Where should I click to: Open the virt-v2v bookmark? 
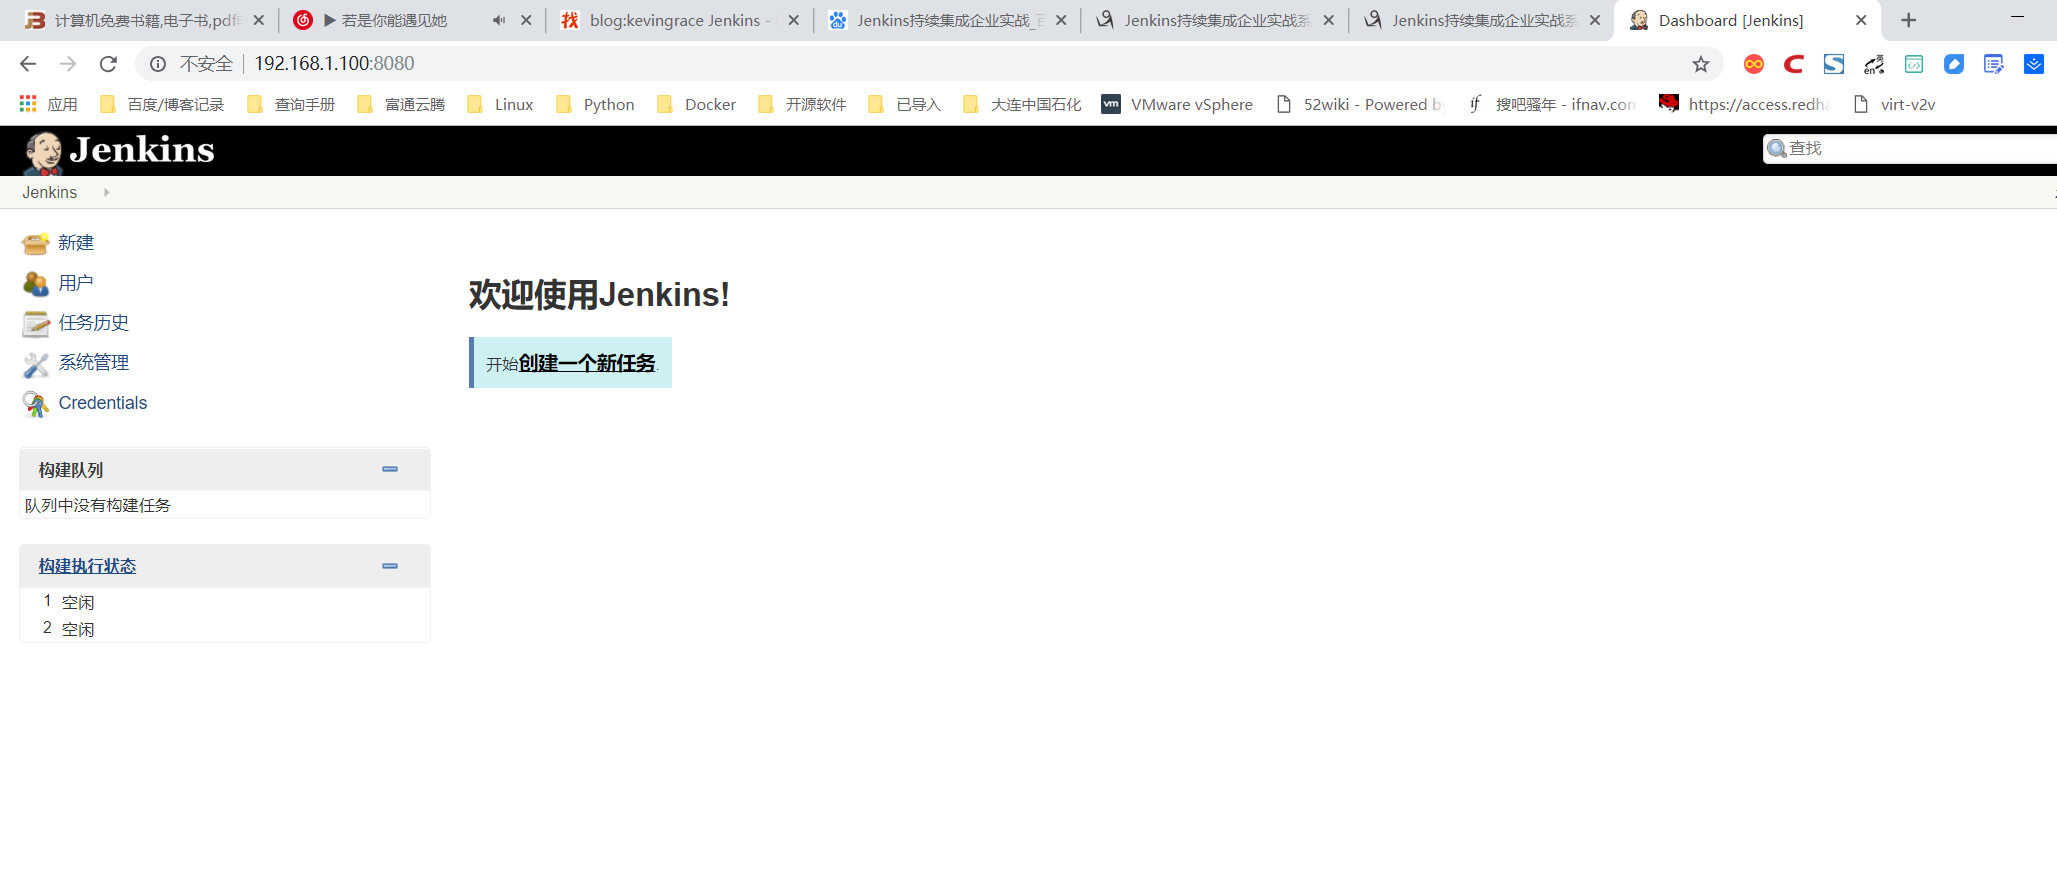tap(1894, 104)
